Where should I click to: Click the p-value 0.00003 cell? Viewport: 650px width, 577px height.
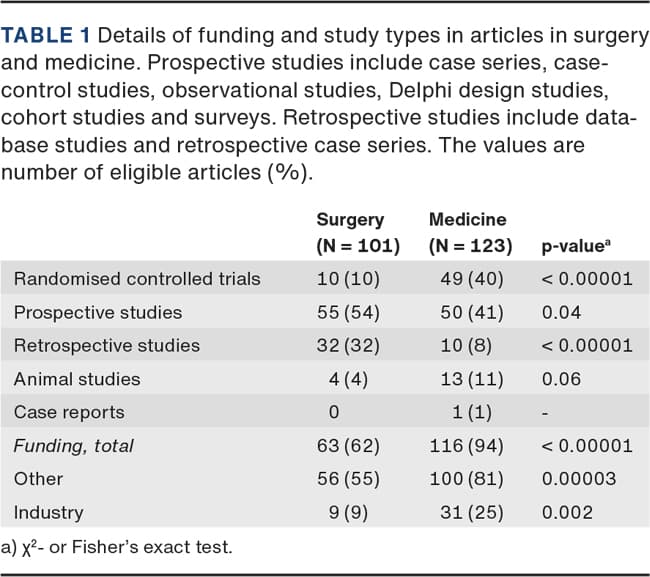click(x=579, y=479)
